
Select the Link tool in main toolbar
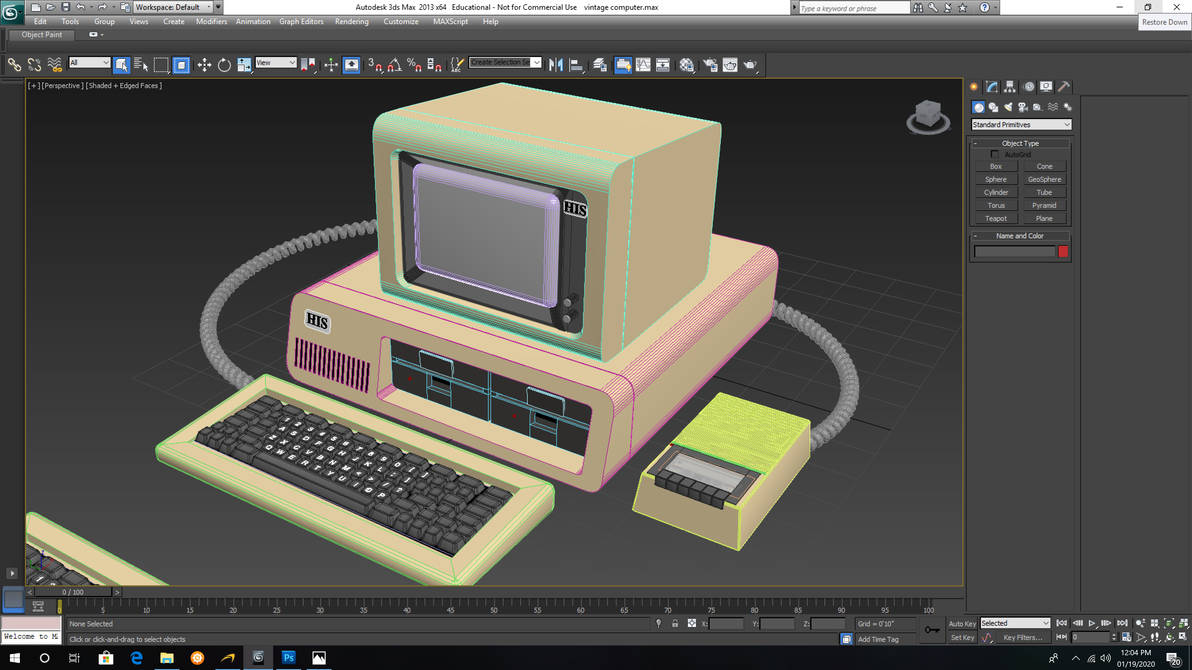14,65
